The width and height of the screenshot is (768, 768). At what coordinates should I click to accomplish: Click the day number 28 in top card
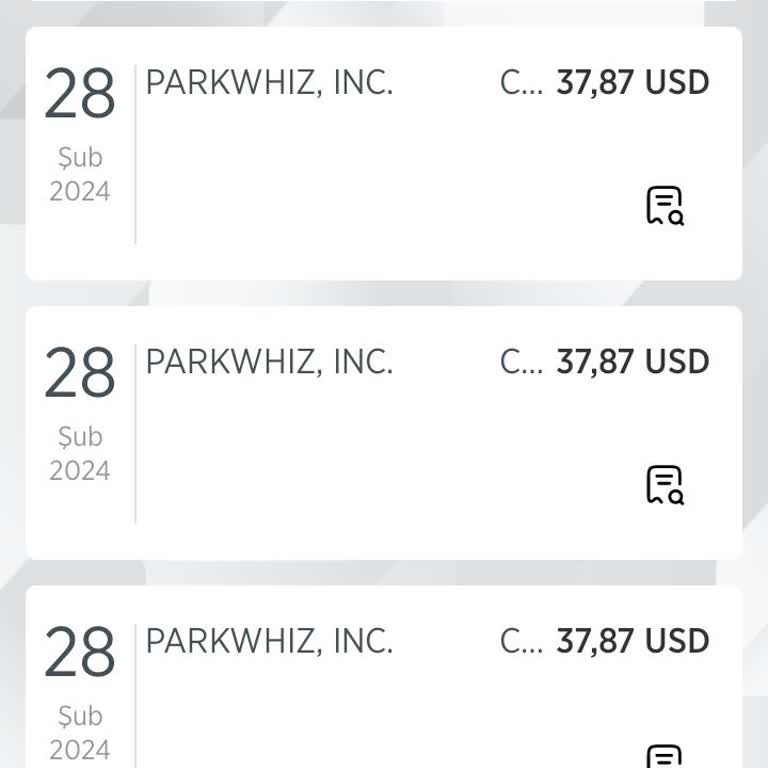tap(80, 96)
